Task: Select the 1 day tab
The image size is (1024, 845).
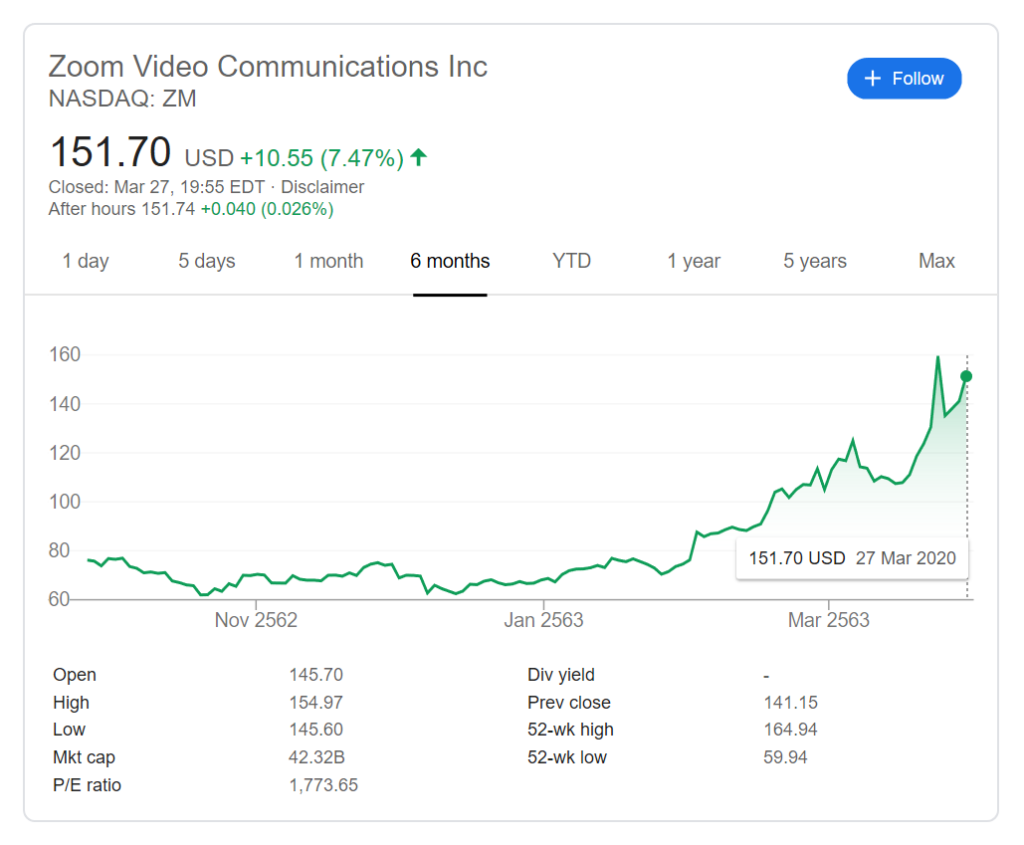Action: point(85,261)
